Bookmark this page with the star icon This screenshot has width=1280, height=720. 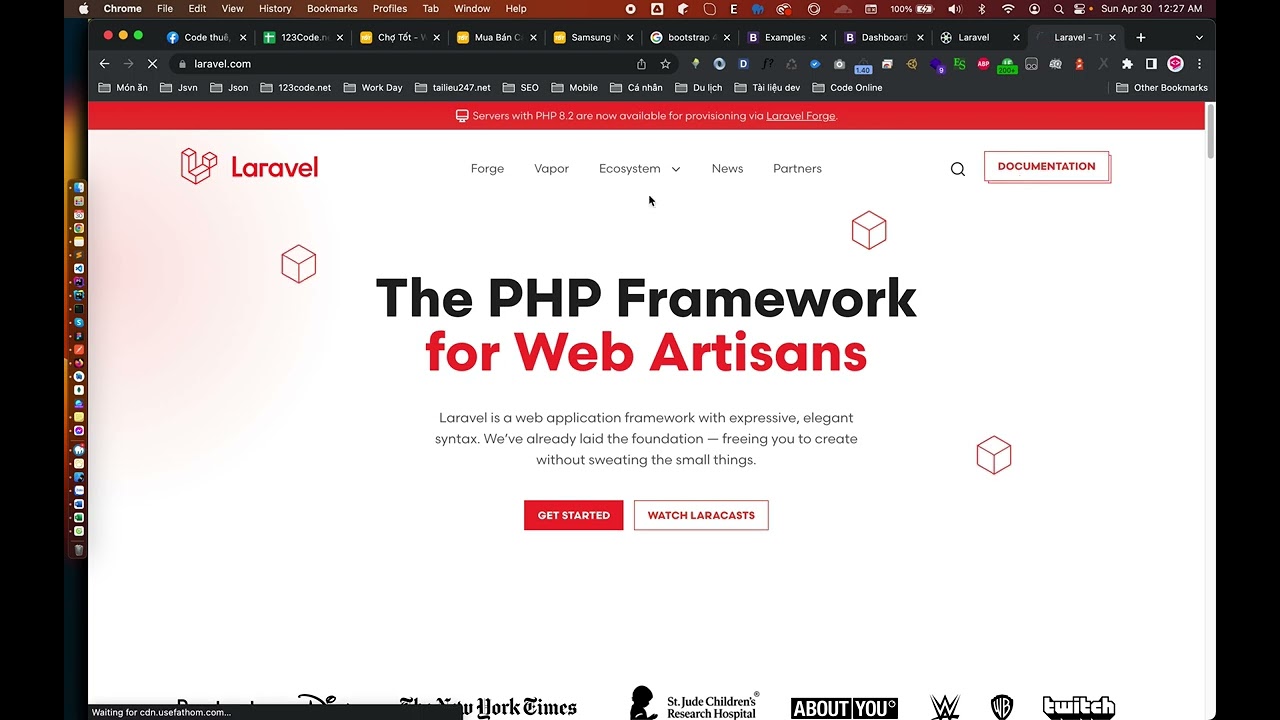[665, 64]
